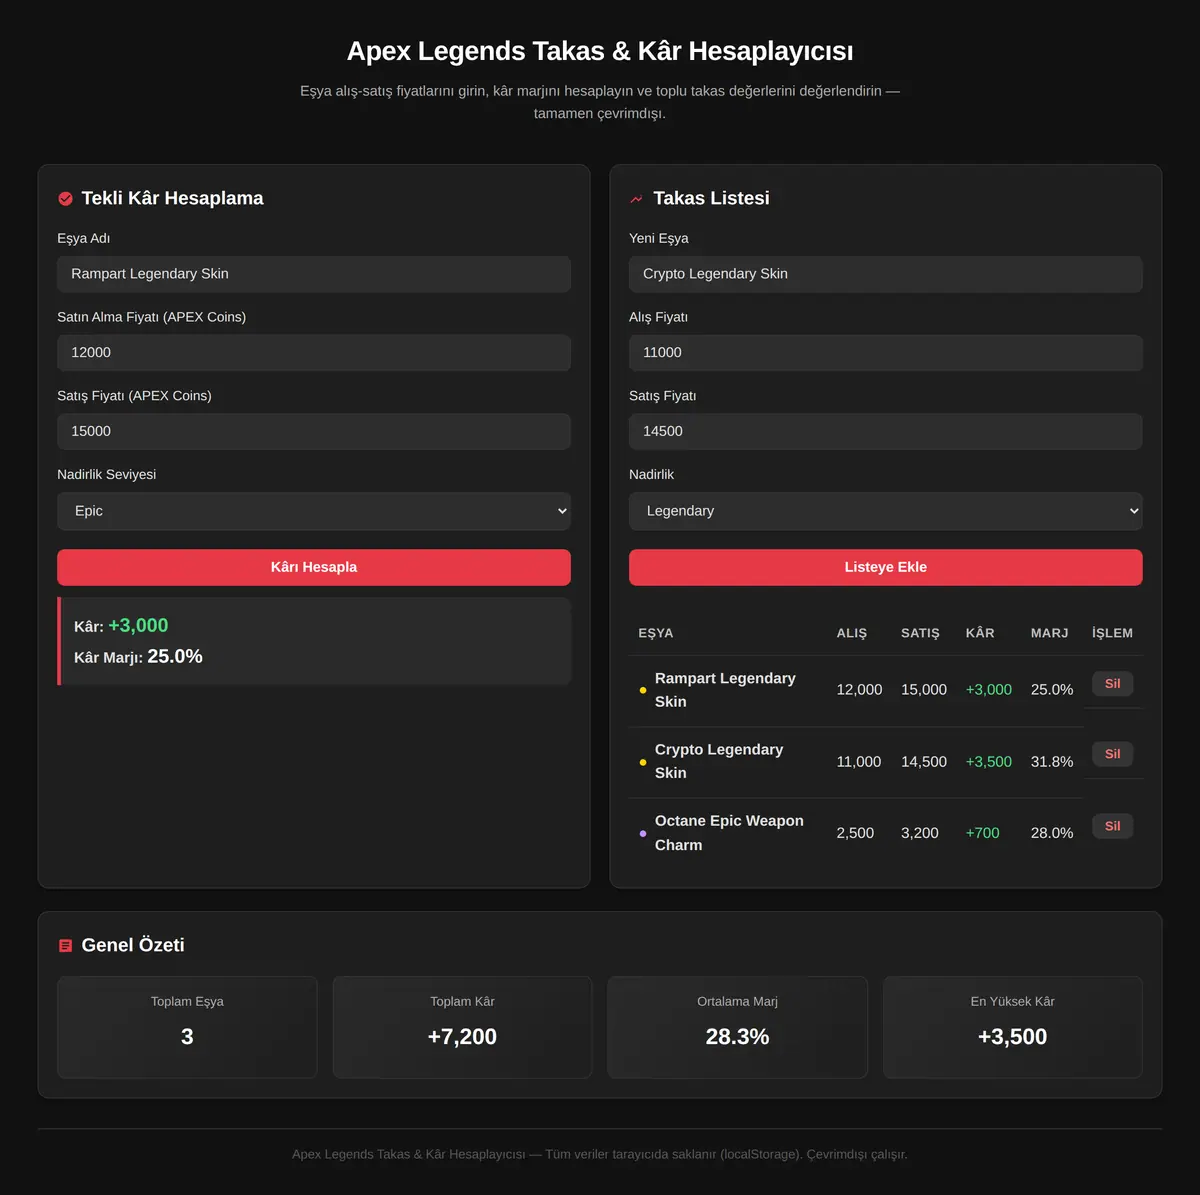The height and width of the screenshot is (1195, 1200).
Task: Select the Crypto Legendary Skin row name
Action: click(x=719, y=761)
